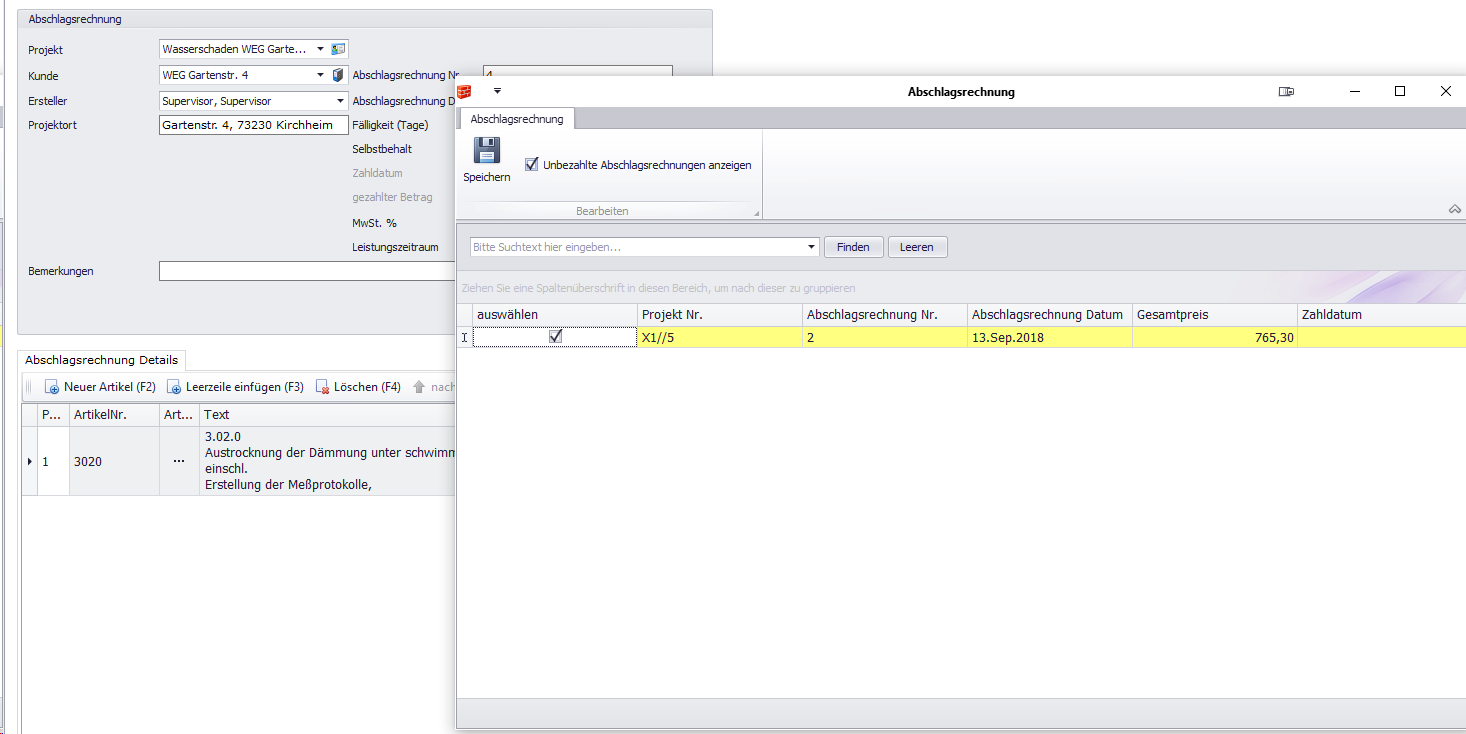The width and height of the screenshot is (1466, 734).
Task: Open quick access toolbar customize arrow
Action: pyautogui.click(x=497, y=92)
